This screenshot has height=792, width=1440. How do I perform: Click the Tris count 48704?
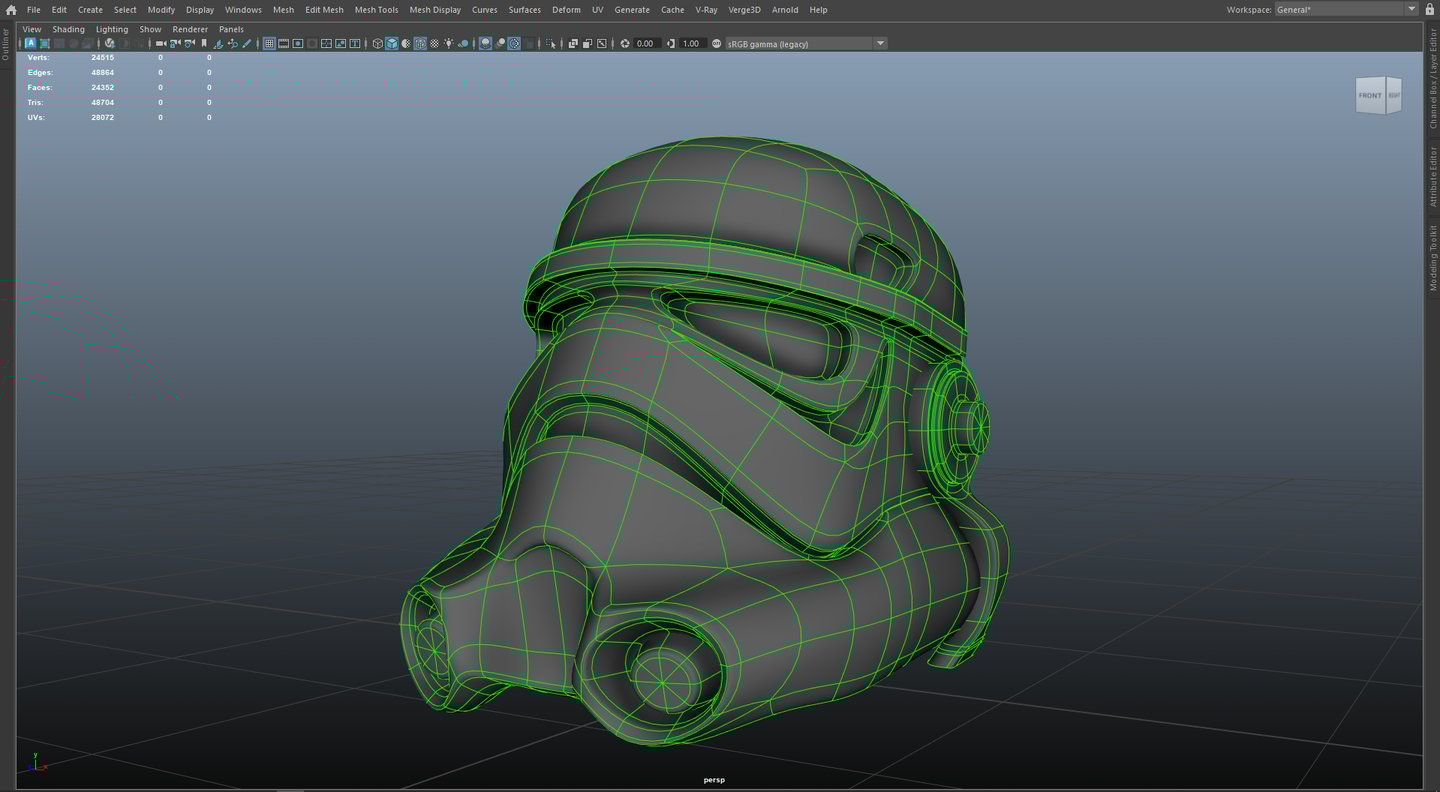click(102, 103)
